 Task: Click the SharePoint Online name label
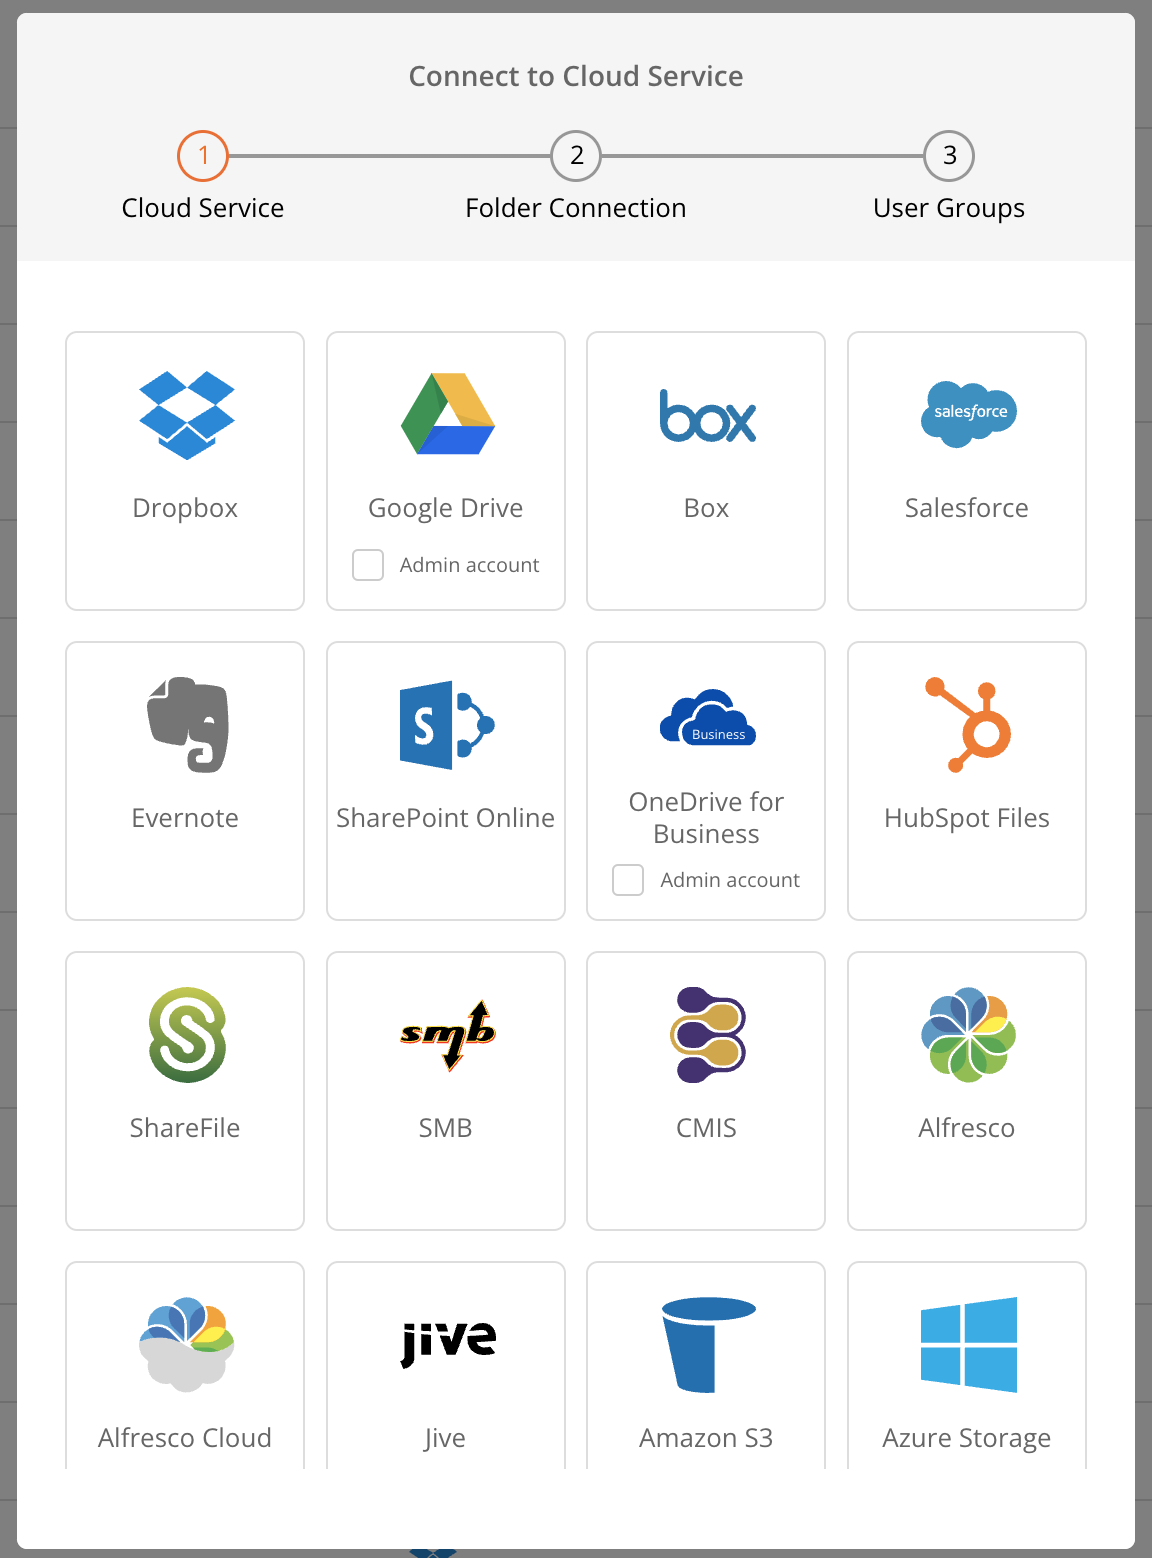coord(446,818)
